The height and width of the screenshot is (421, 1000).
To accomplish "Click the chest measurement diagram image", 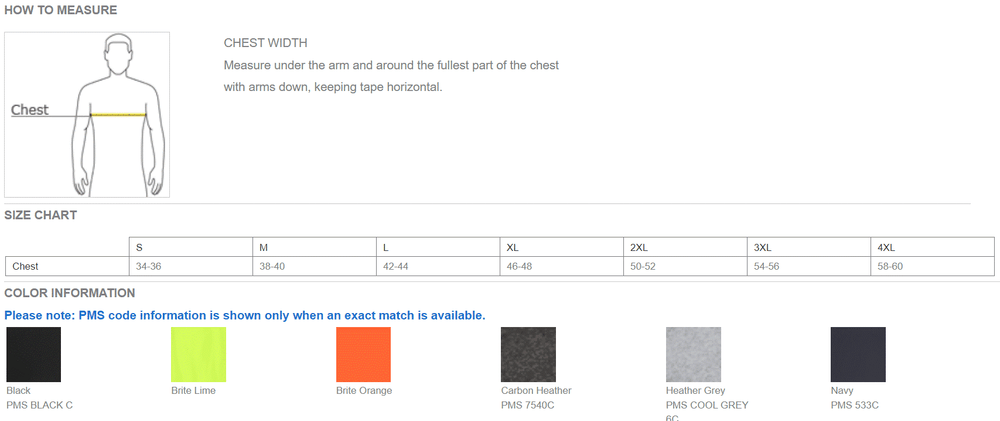I will pyautogui.click(x=87, y=114).
